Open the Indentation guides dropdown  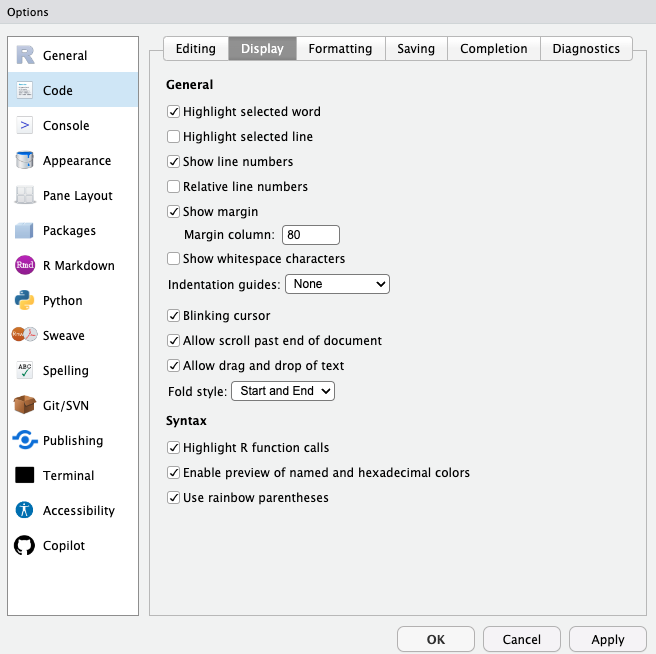click(337, 284)
